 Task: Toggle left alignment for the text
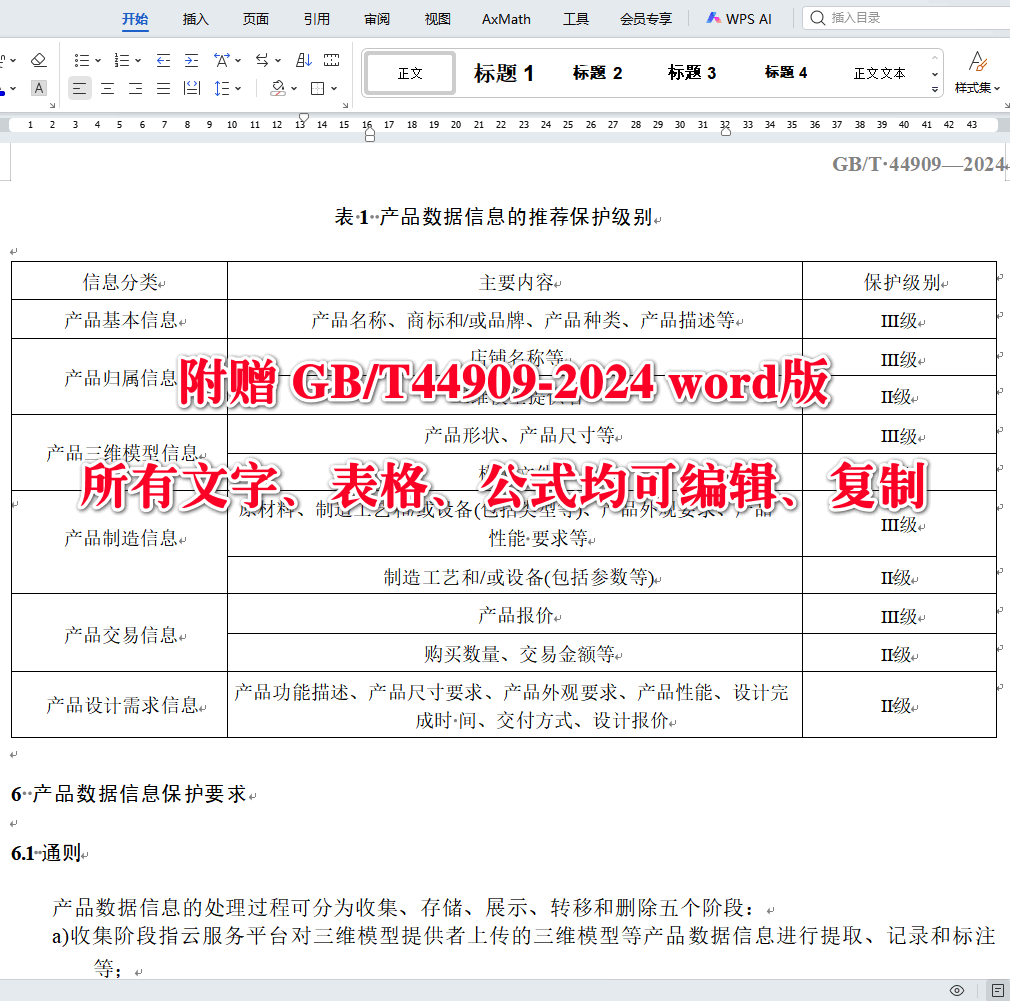[x=80, y=88]
